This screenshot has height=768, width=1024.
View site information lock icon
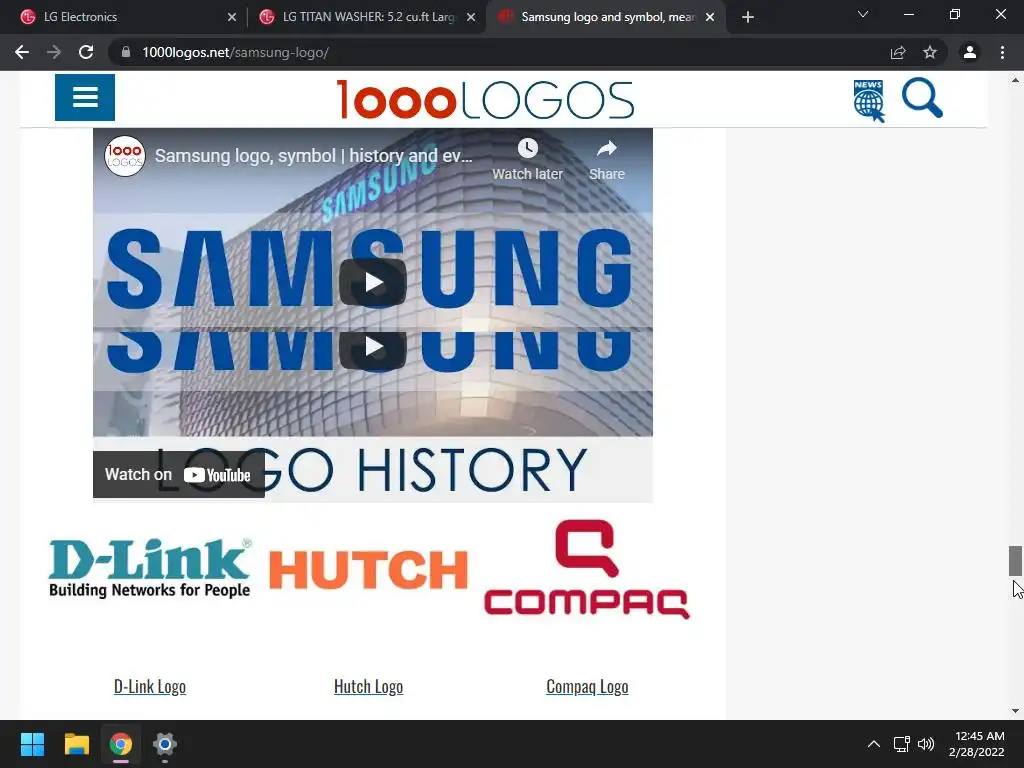coord(126,52)
